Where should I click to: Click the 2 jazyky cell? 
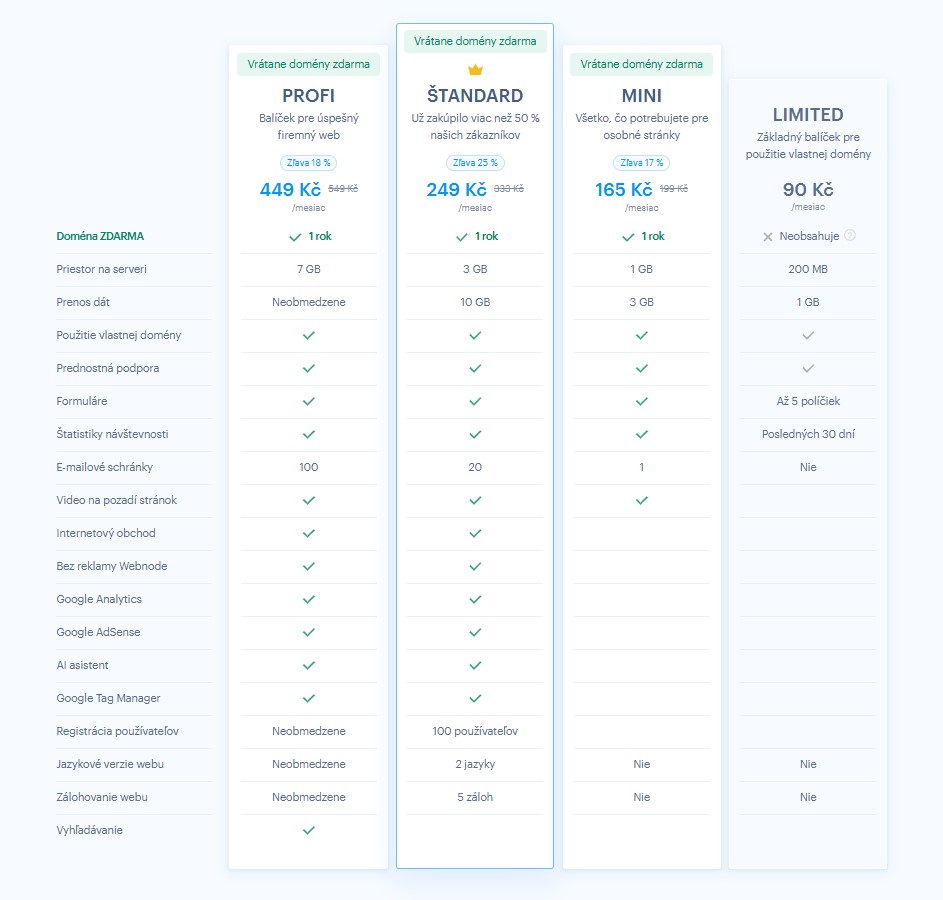tap(475, 764)
